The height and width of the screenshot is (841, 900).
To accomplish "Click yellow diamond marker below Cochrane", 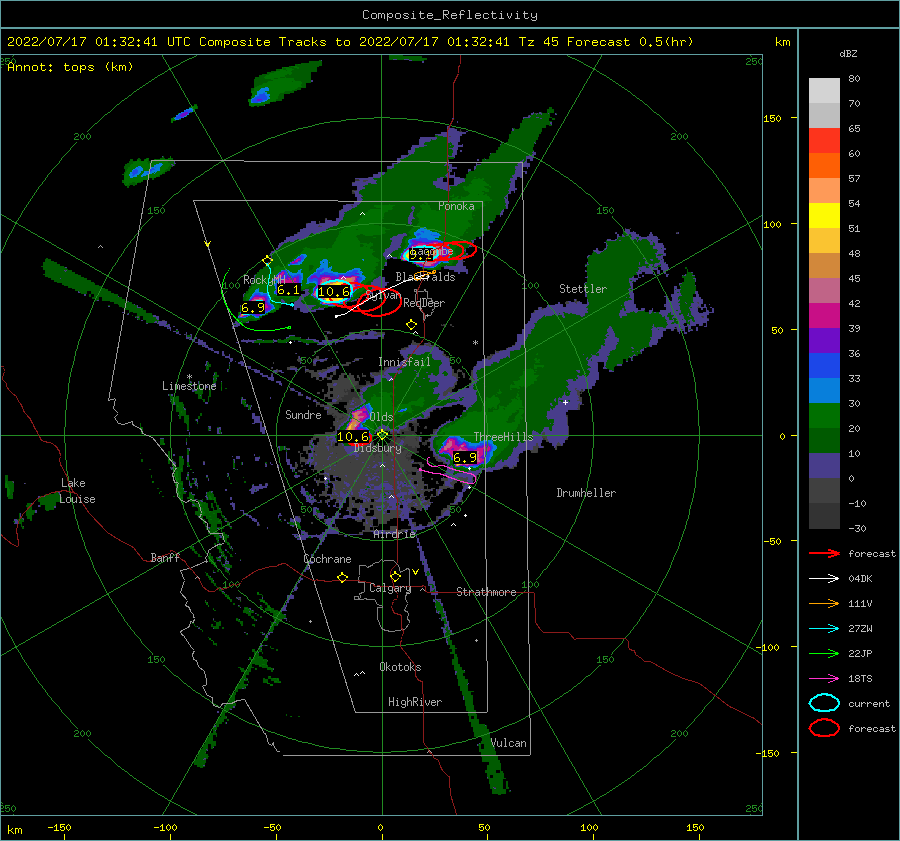I will pos(343,577).
